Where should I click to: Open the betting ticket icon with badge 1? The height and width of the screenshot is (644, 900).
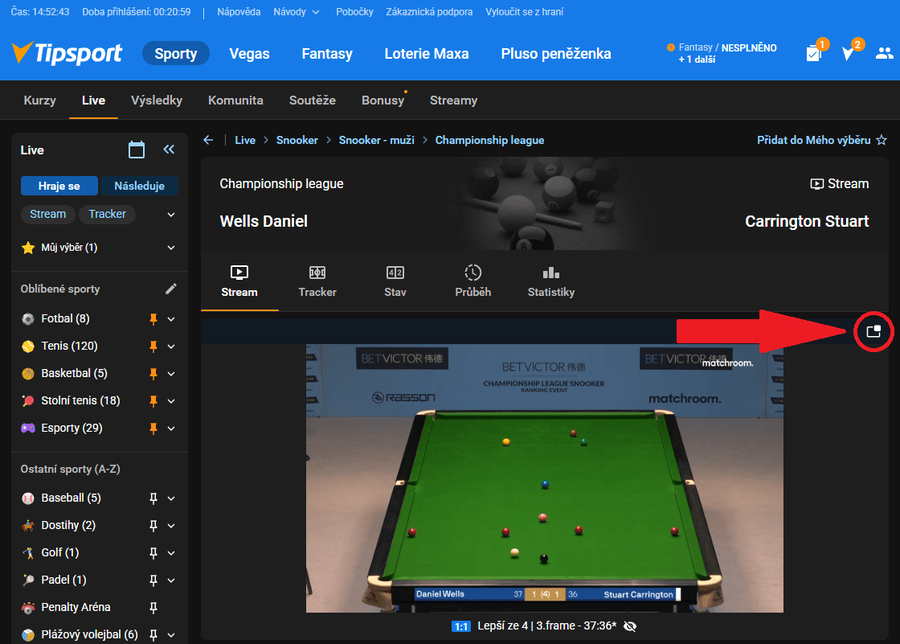point(816,52)
